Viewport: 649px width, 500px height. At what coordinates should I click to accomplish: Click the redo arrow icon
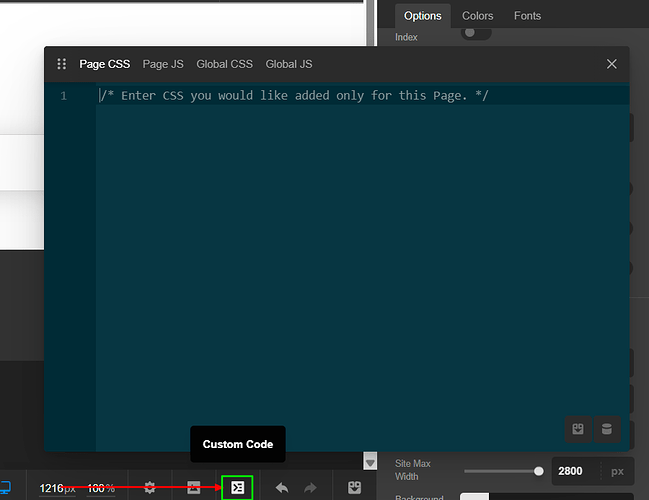tap(310, 488)
